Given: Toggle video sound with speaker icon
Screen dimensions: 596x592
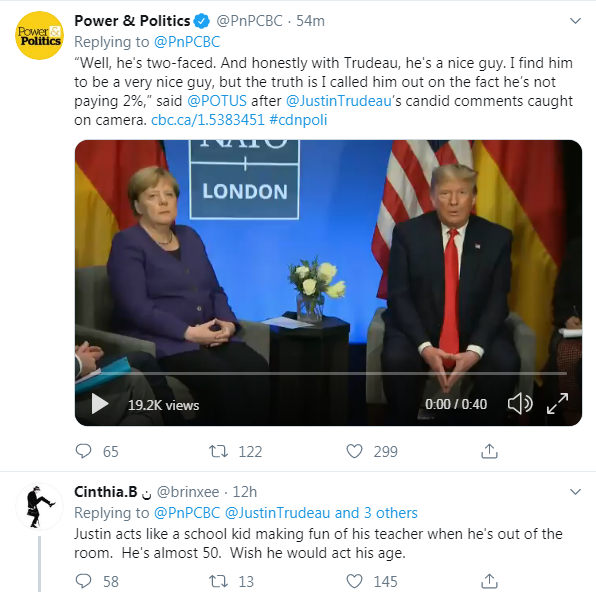Looking at the screenshot, I should pos(520,404).
